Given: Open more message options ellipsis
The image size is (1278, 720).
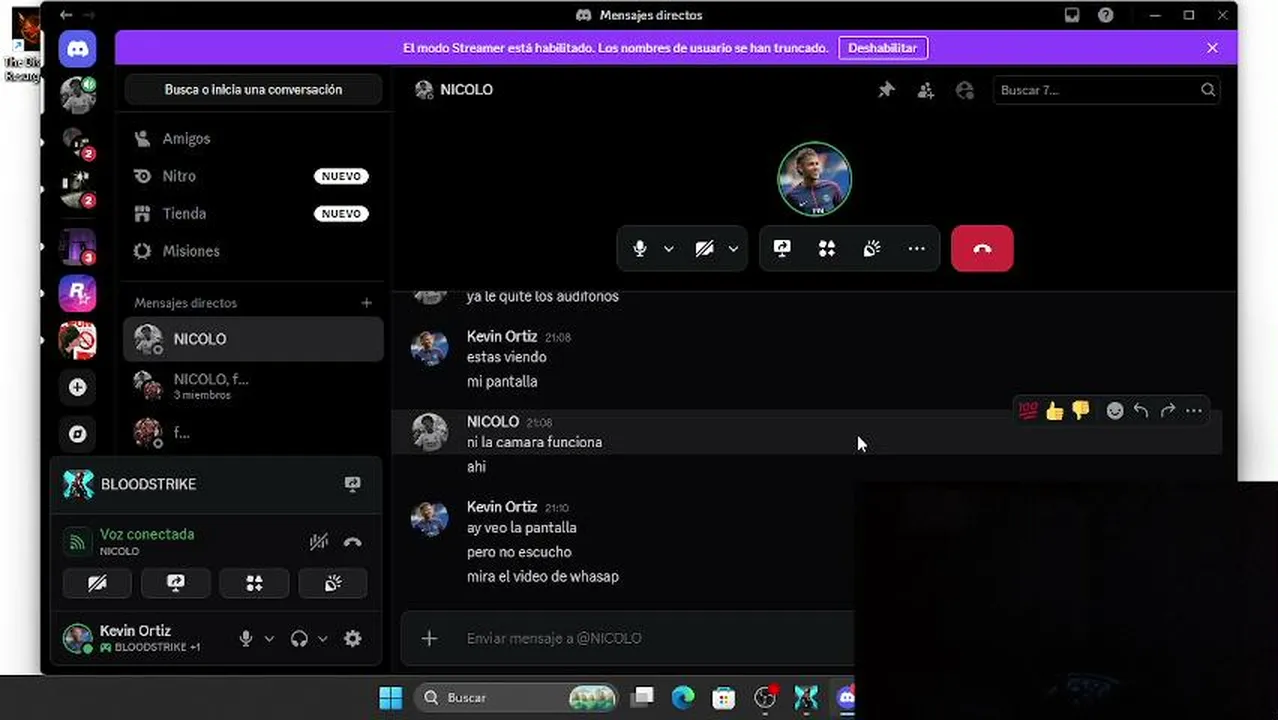Looking at the screenshot, I should (1193, 410).
